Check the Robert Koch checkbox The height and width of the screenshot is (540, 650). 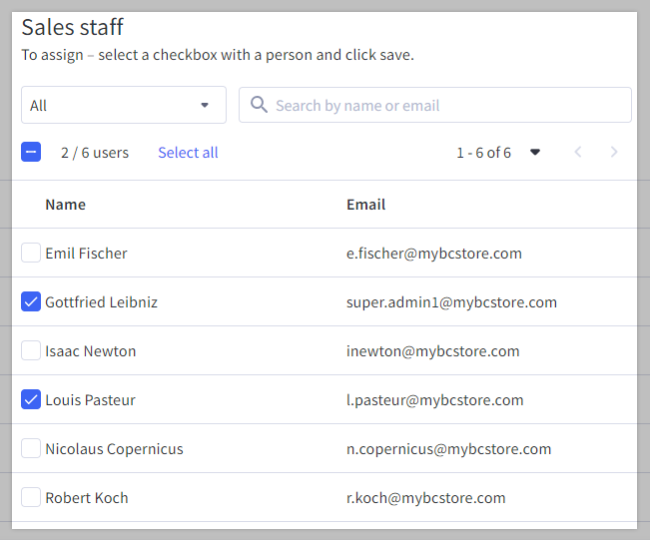[31, 497]
